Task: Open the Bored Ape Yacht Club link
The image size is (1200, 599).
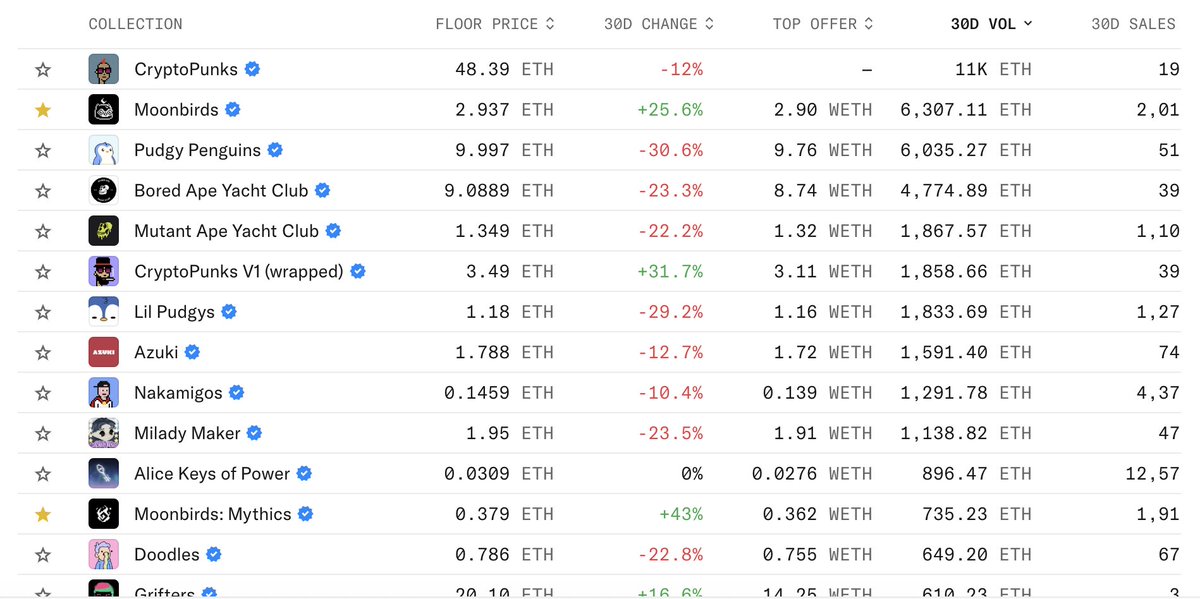Action: 221,191
